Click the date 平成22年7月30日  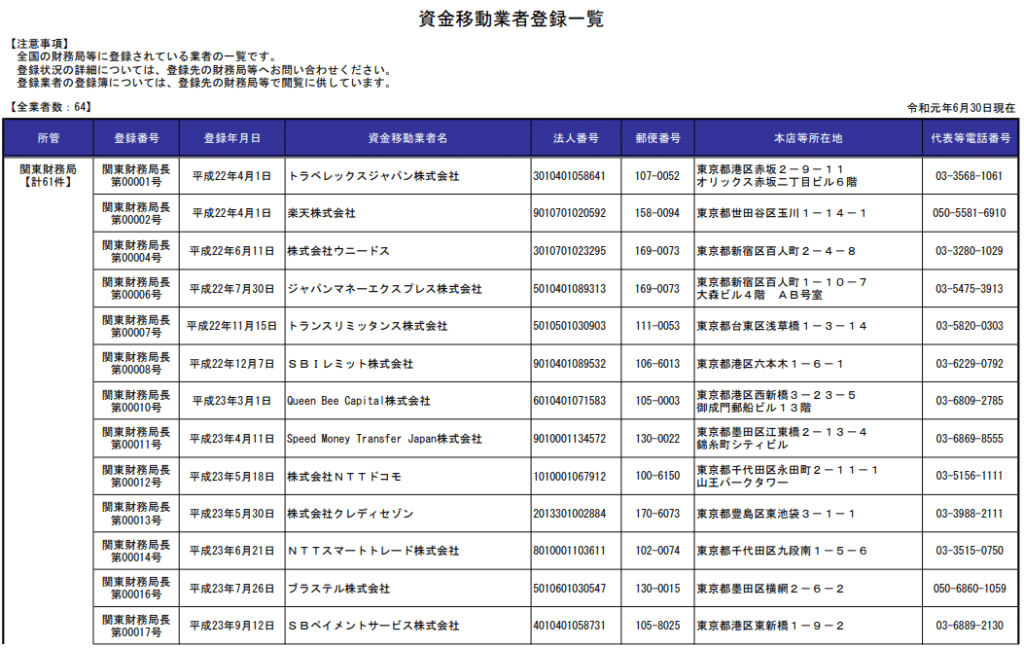232,289
